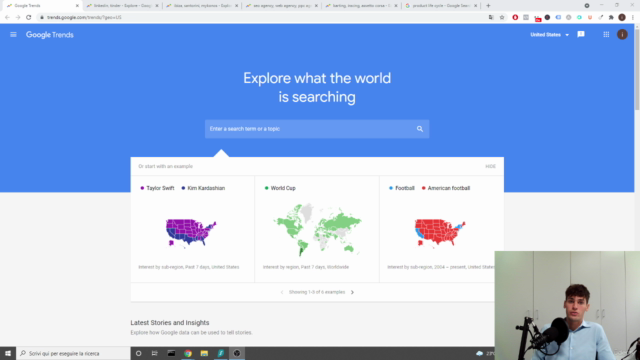Open the Chrome three-dot menu
The image size is (640, 360).
click(x=633, y=17)
